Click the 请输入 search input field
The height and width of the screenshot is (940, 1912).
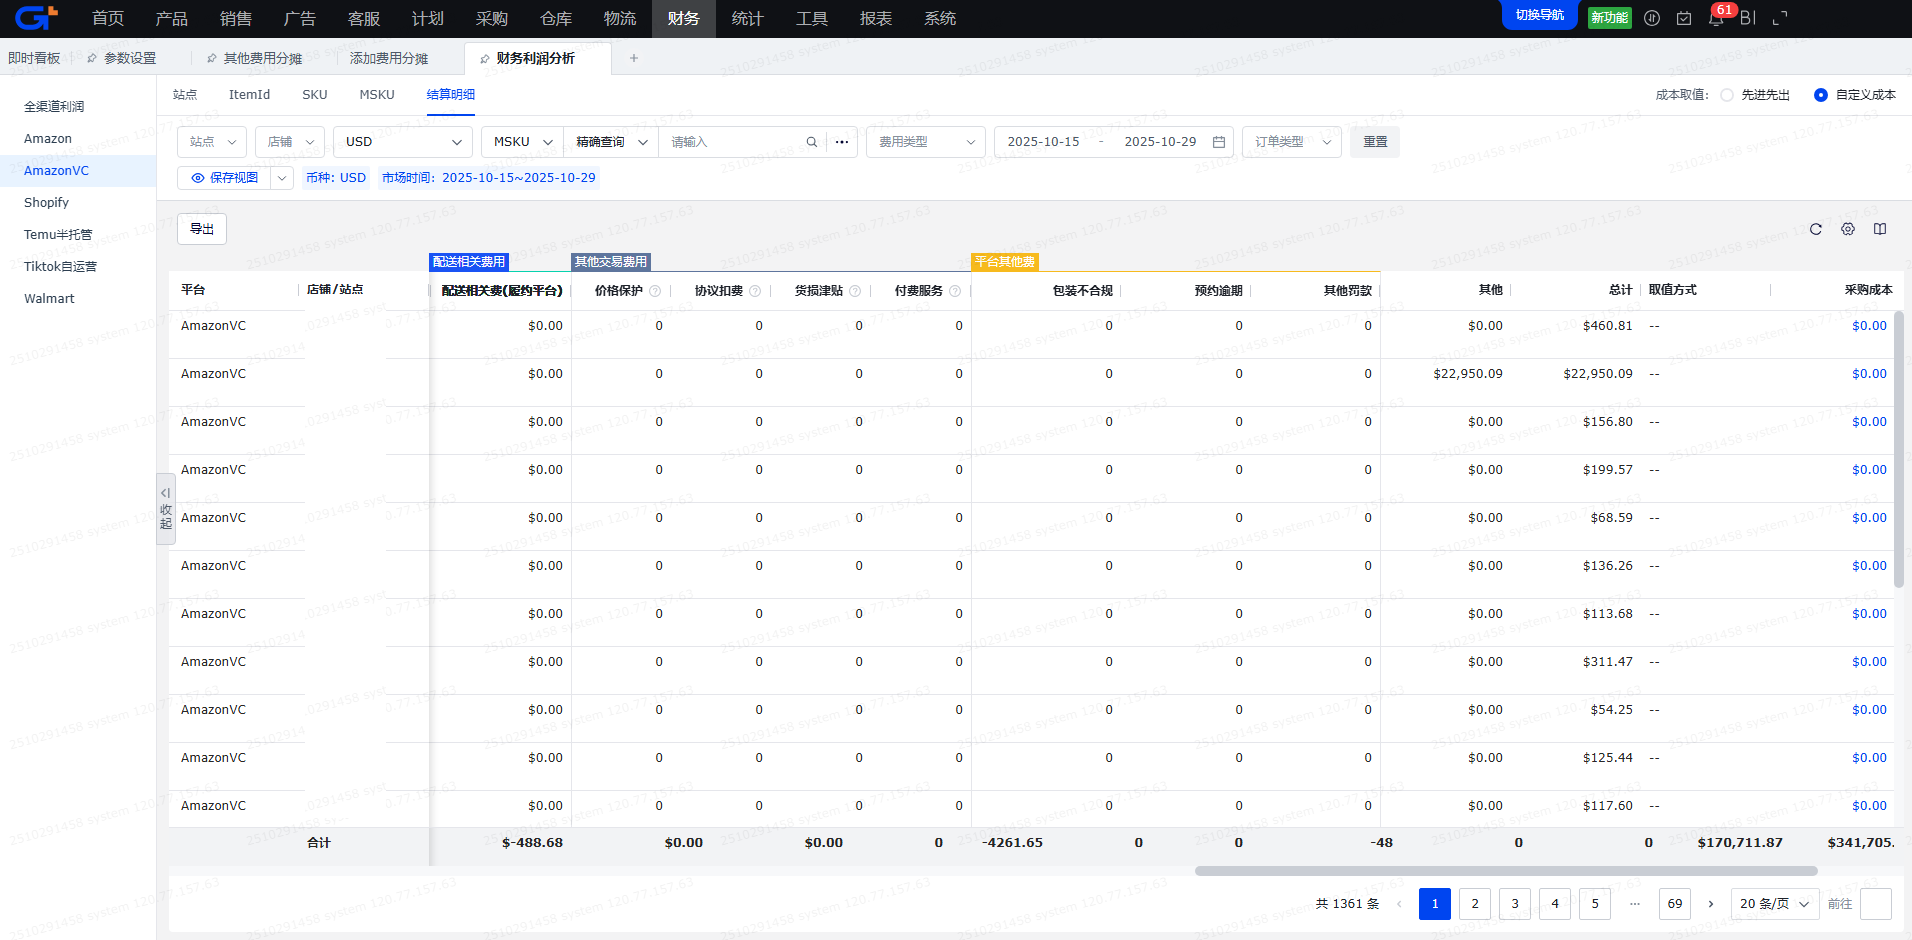point(735,142)
